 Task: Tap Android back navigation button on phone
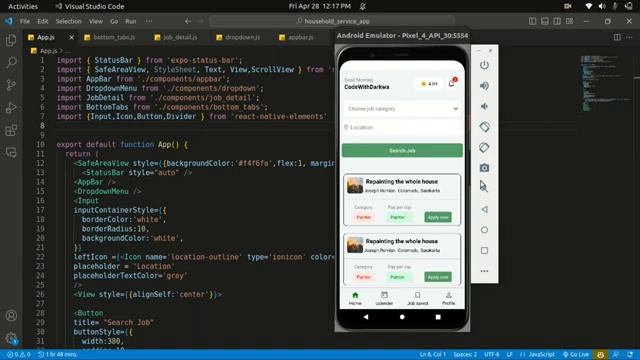click(366, 317)
